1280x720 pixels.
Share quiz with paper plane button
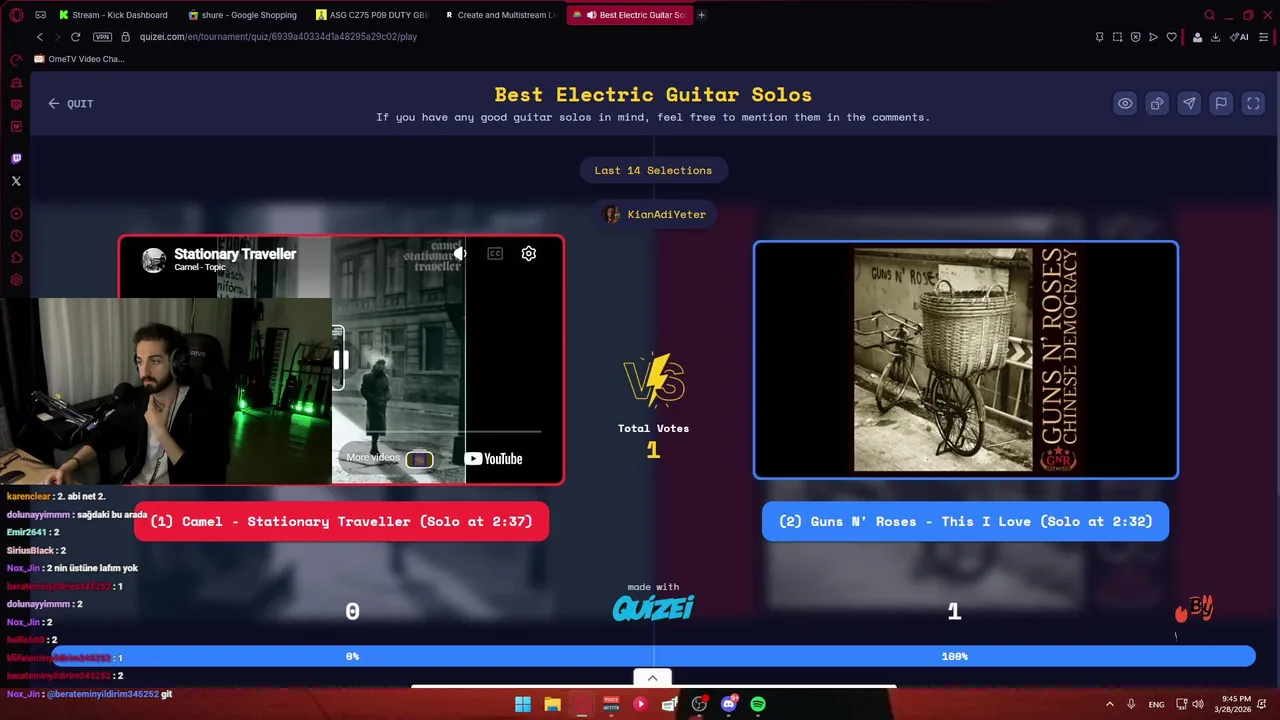tap(1189, 104)
